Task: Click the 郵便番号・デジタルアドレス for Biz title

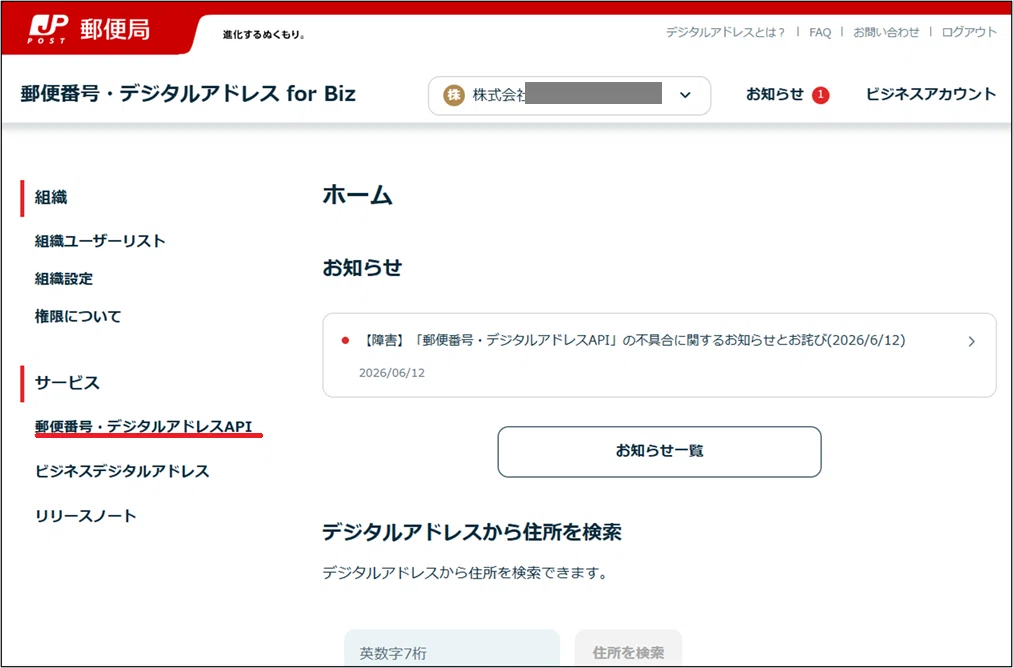Action: tap(188, 94)
